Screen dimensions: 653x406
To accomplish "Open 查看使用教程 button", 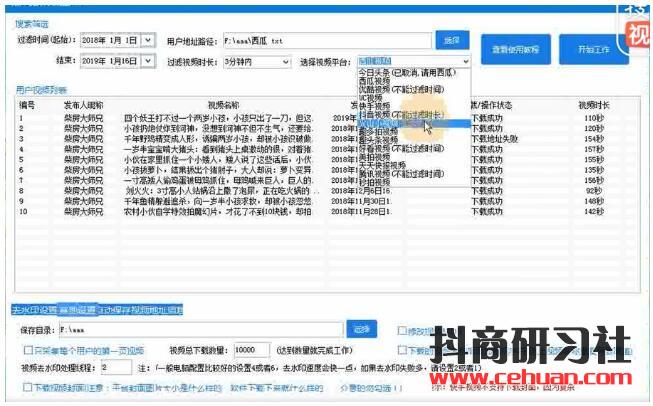I will [x=516, y=50].
